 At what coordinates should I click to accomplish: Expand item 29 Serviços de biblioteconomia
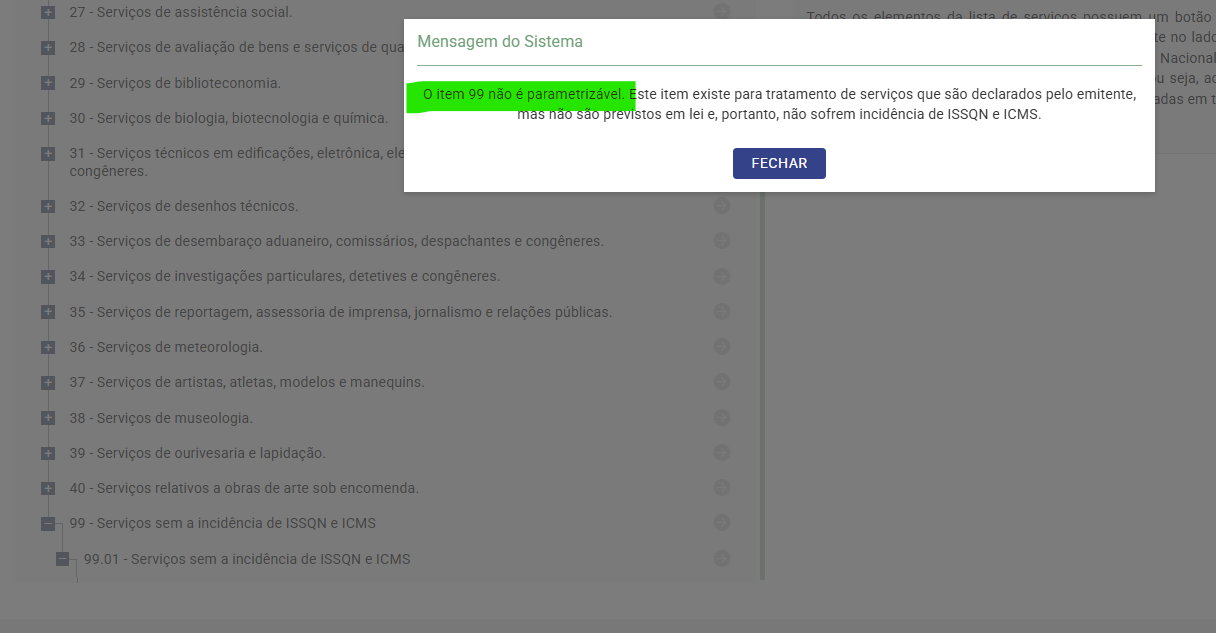click(48, 83)
